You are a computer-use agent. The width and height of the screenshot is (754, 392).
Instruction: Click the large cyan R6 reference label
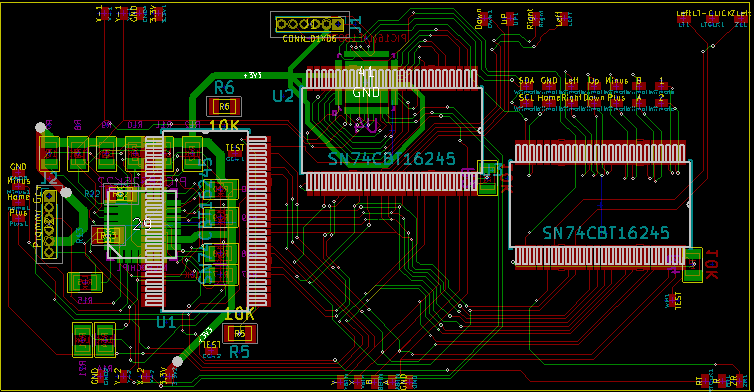[x=224, y=88]
